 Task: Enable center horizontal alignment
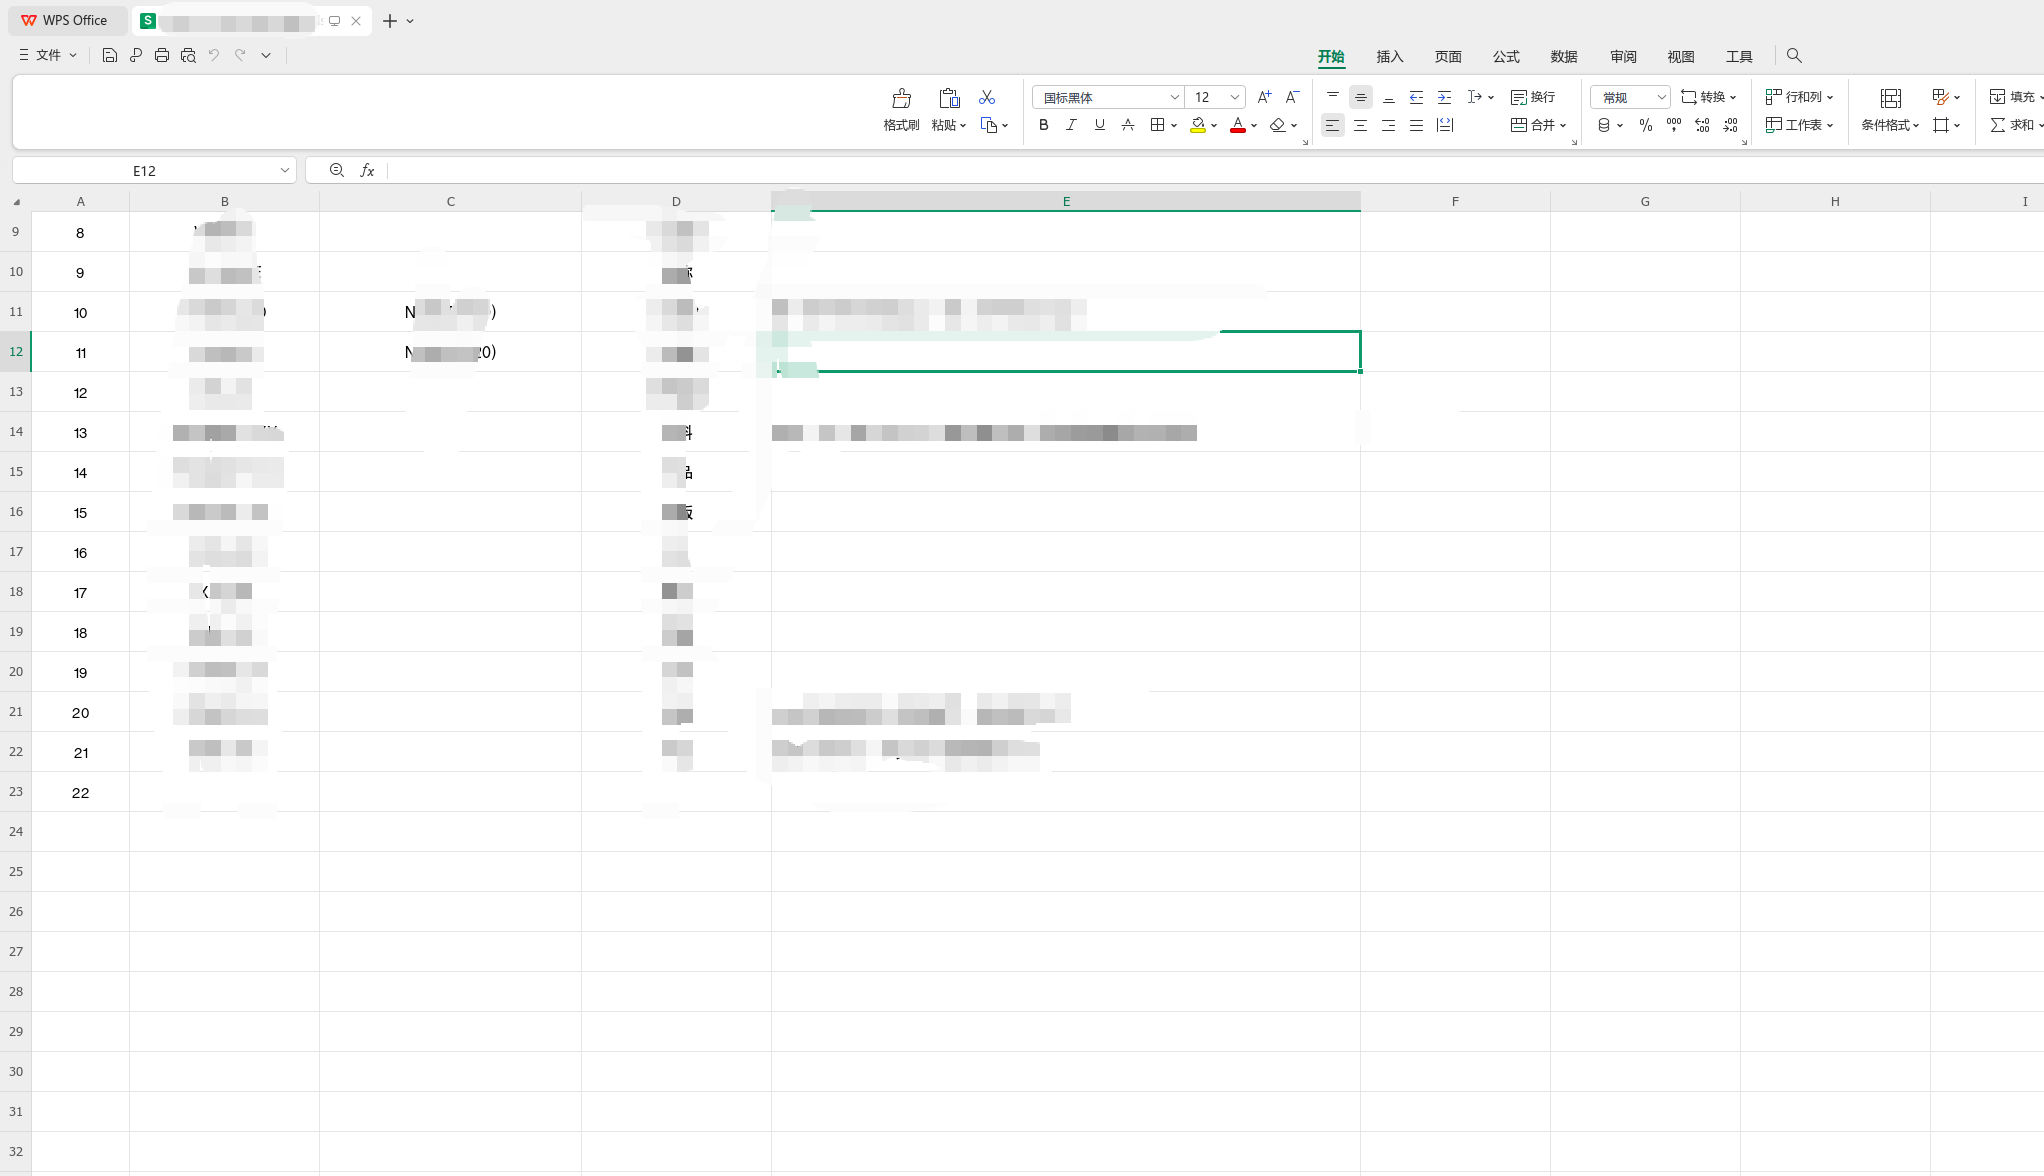1360,125
